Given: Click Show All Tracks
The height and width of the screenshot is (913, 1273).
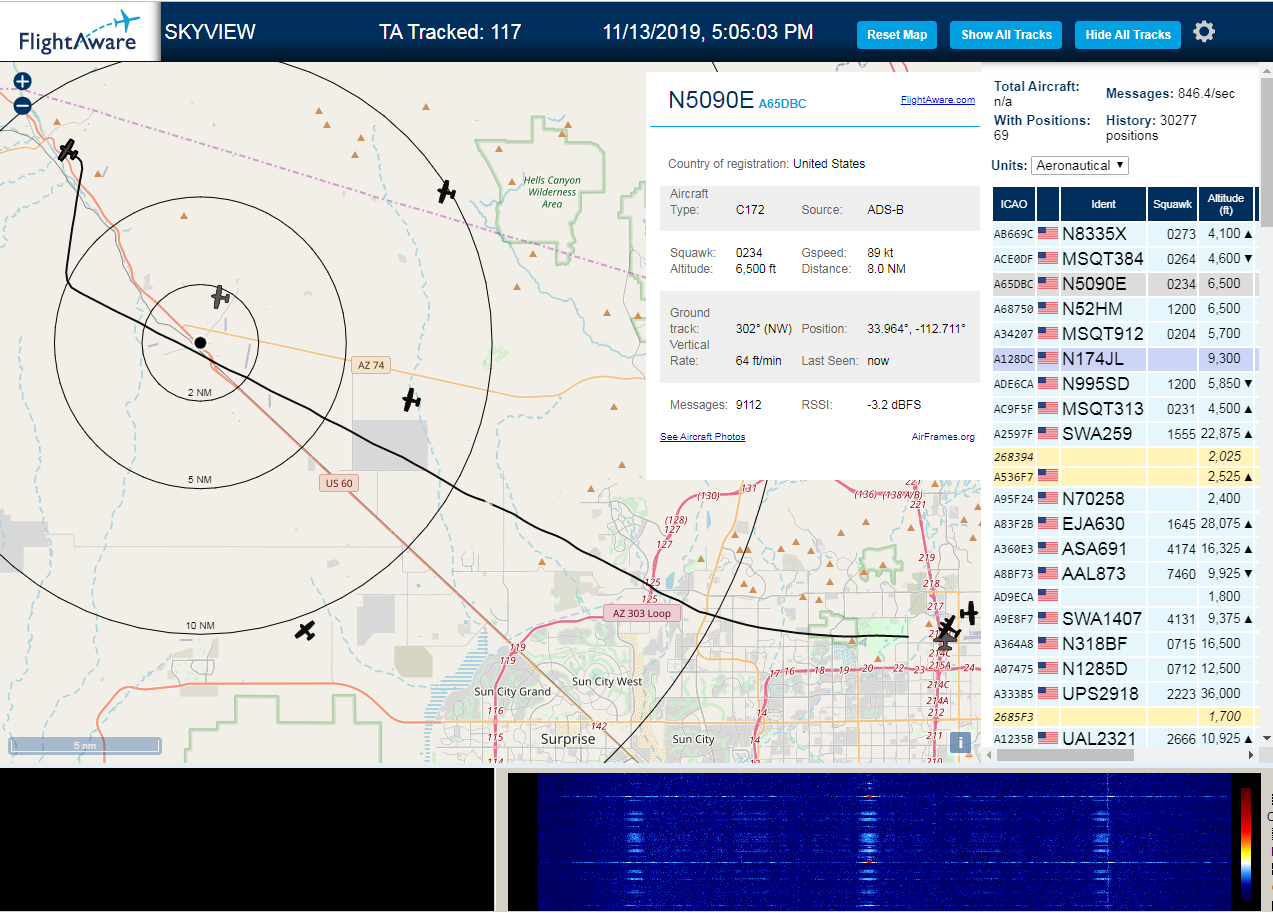Looking at the screenshot, I should click(x=1006, y=34).
